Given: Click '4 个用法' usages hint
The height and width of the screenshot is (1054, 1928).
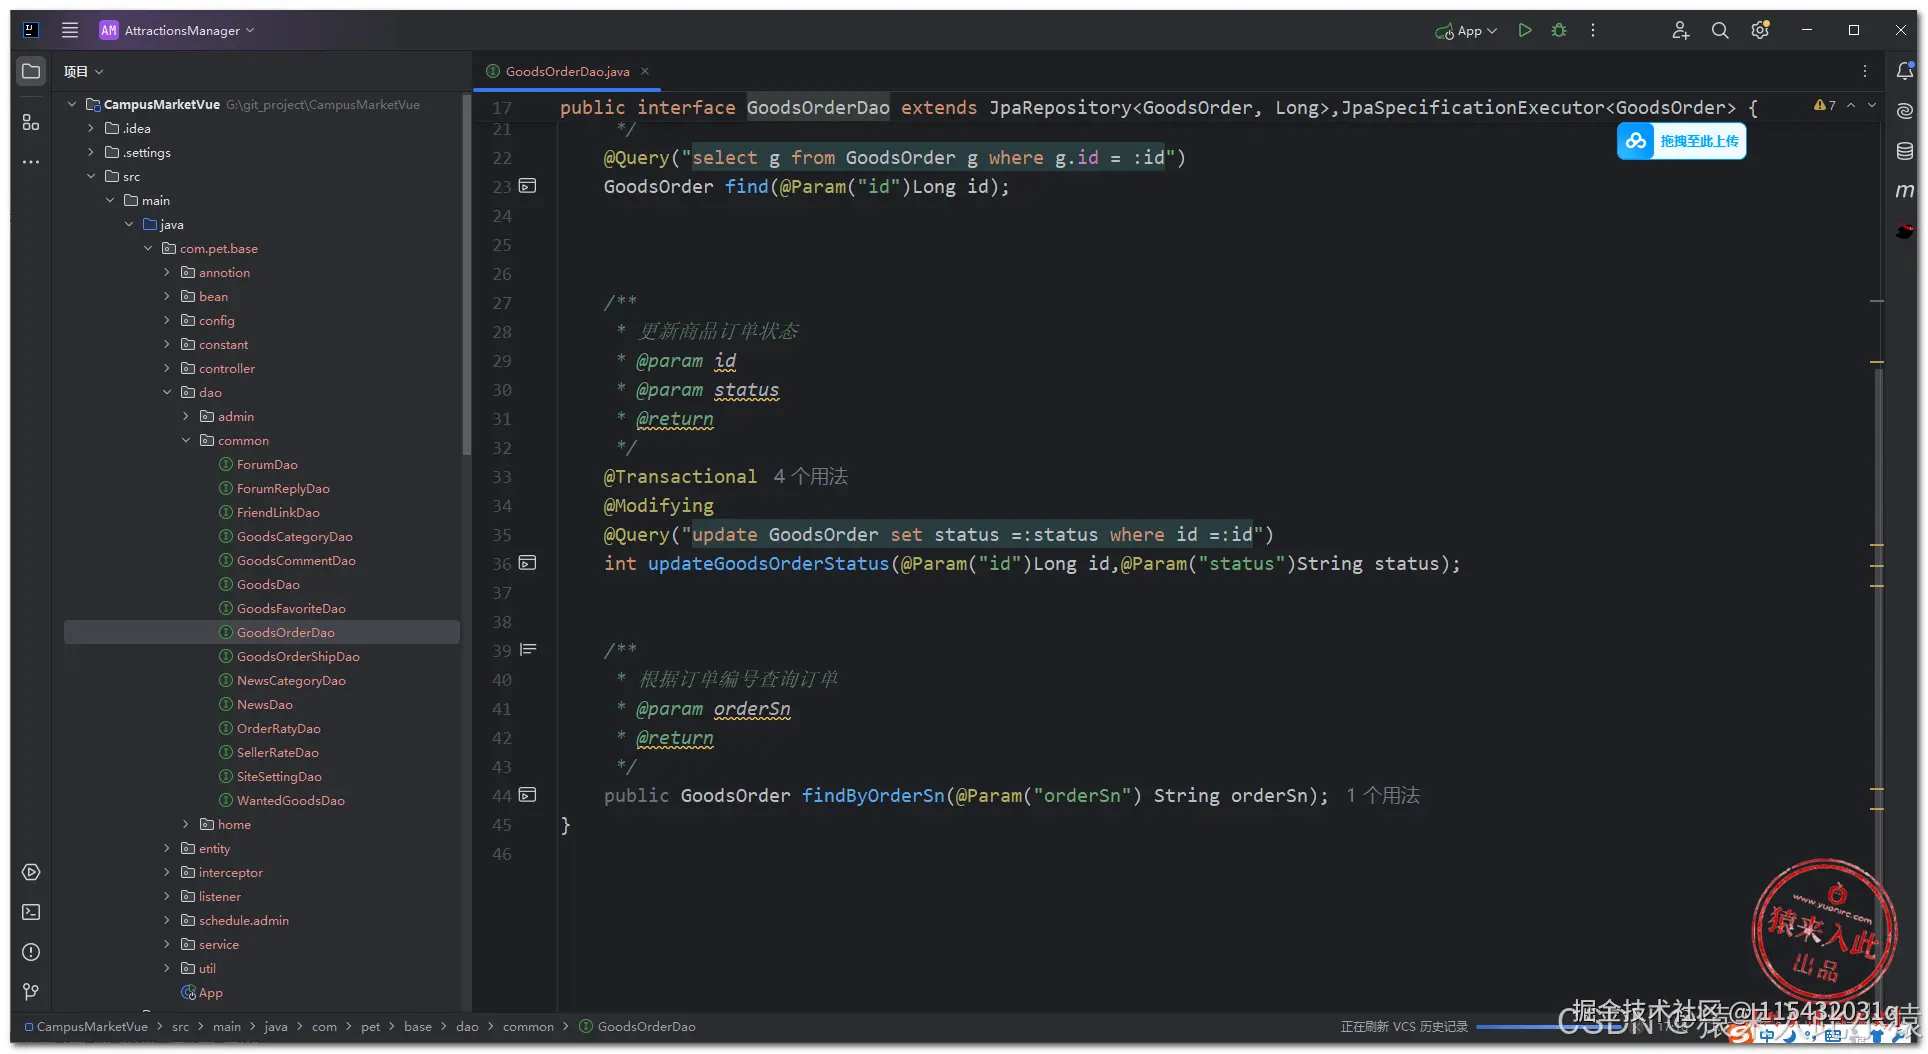Looking at the screenshot, I should 810,476.
